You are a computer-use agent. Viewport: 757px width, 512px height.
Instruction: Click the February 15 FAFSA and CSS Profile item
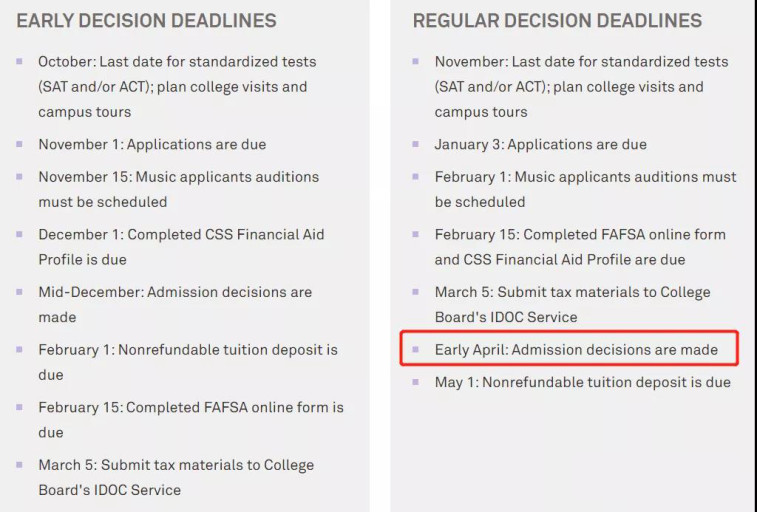tap(580, 247)
